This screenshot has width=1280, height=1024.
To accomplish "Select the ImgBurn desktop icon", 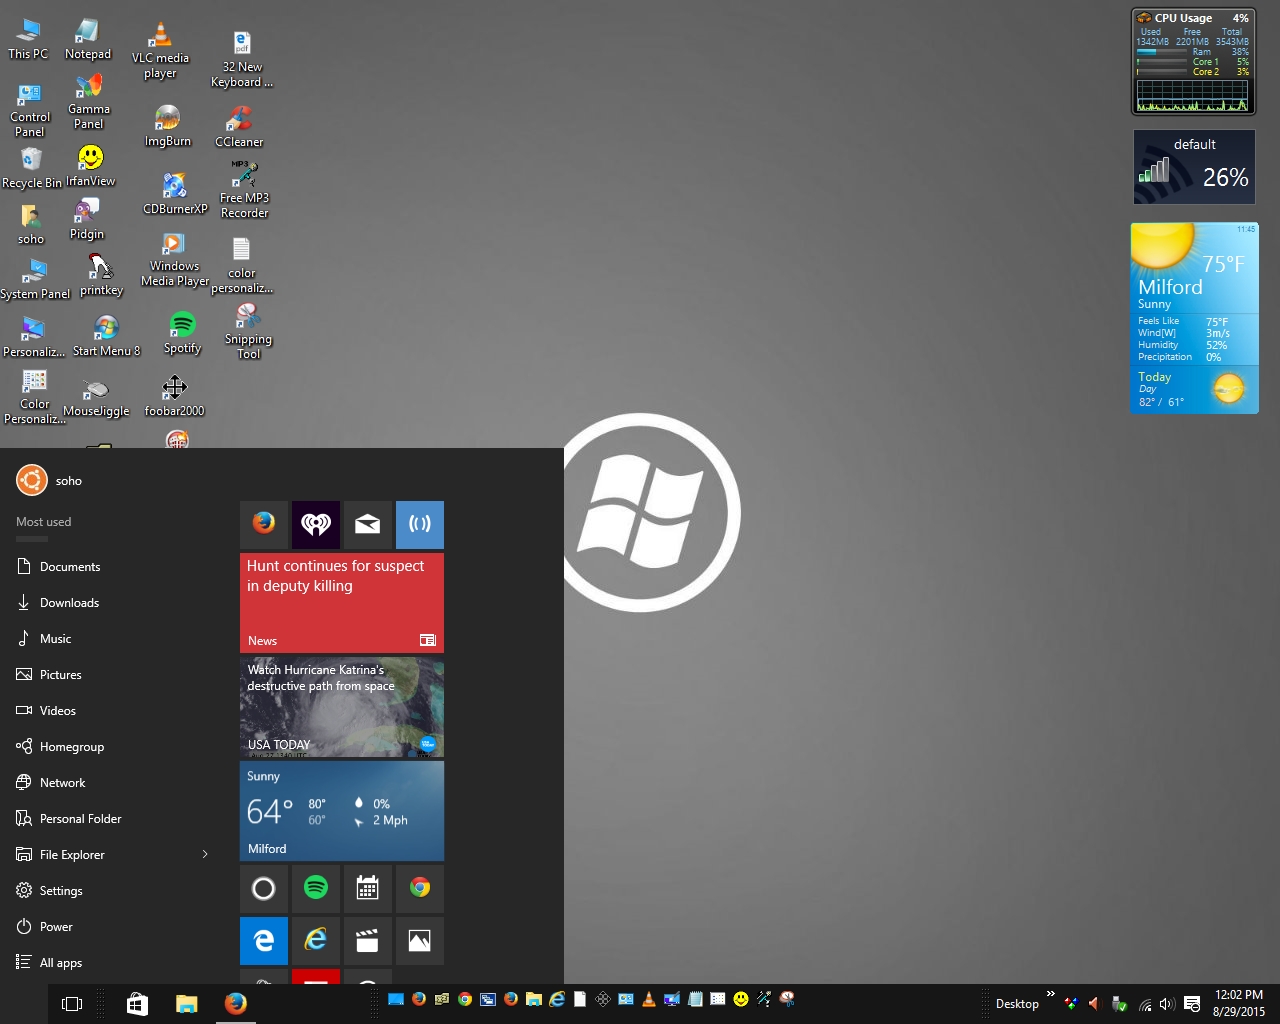I will coord(168,126).
